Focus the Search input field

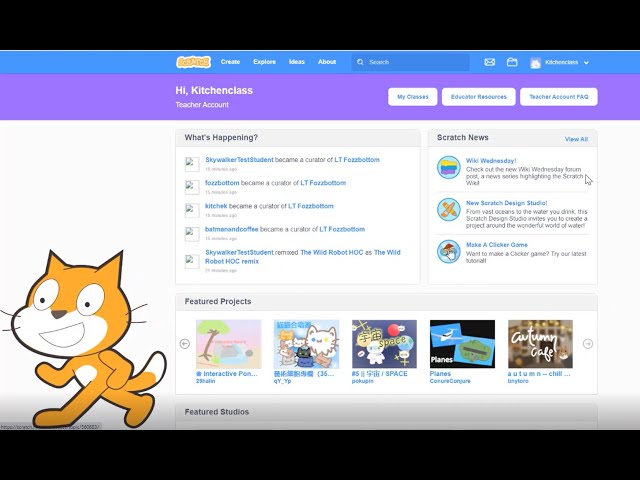click(x=411, y=62)
